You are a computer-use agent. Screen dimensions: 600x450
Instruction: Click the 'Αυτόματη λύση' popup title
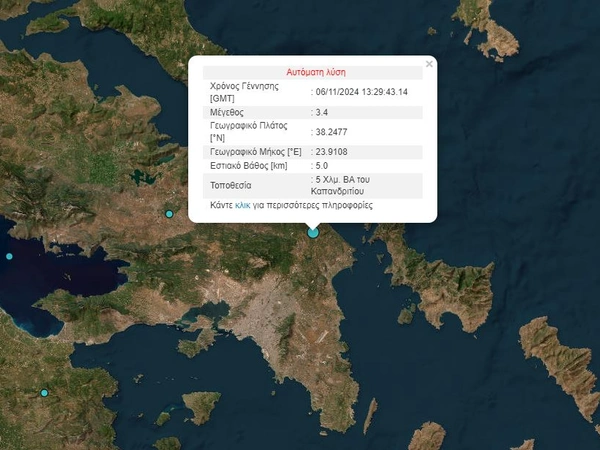pos(313,73)
